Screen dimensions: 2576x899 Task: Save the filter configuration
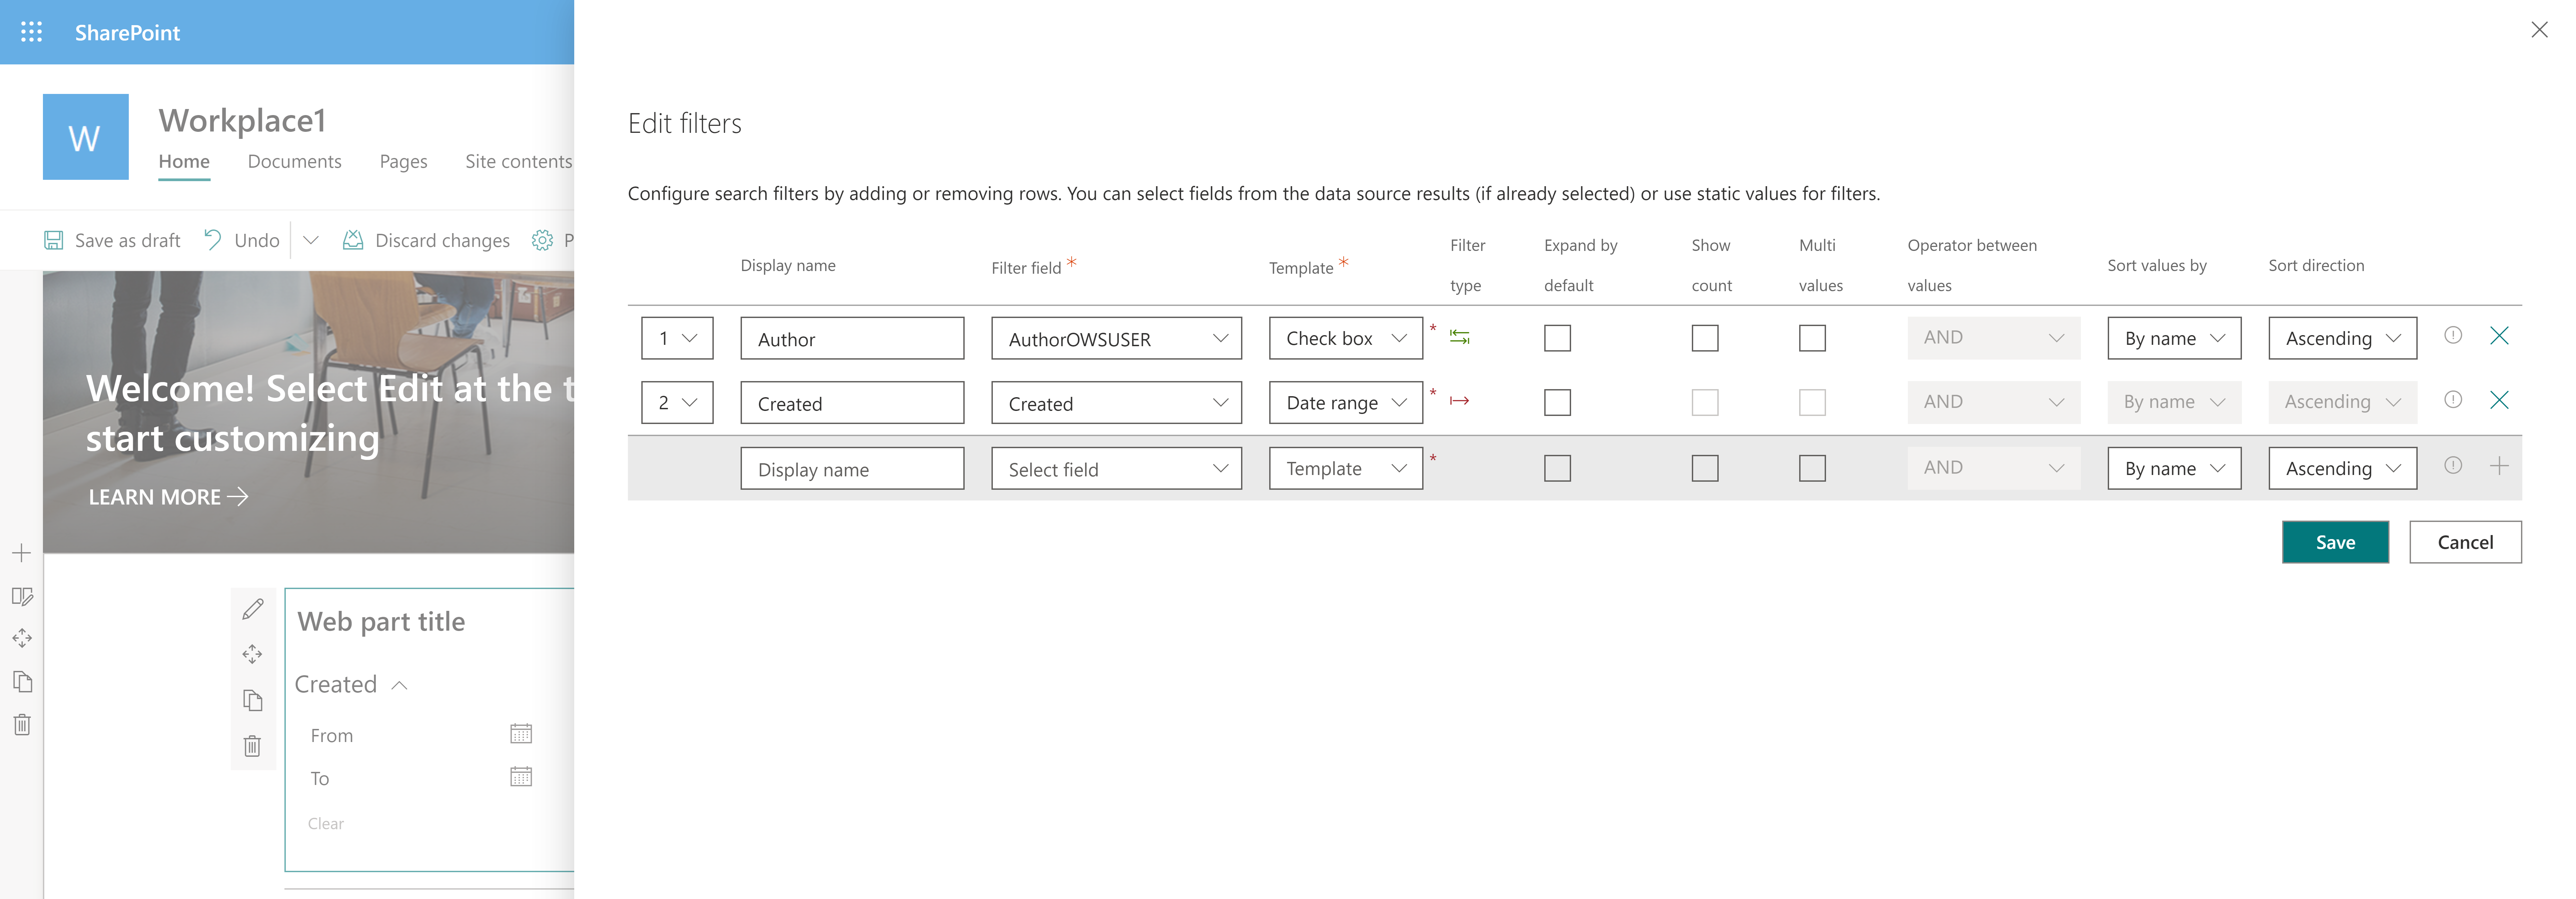2335,542
